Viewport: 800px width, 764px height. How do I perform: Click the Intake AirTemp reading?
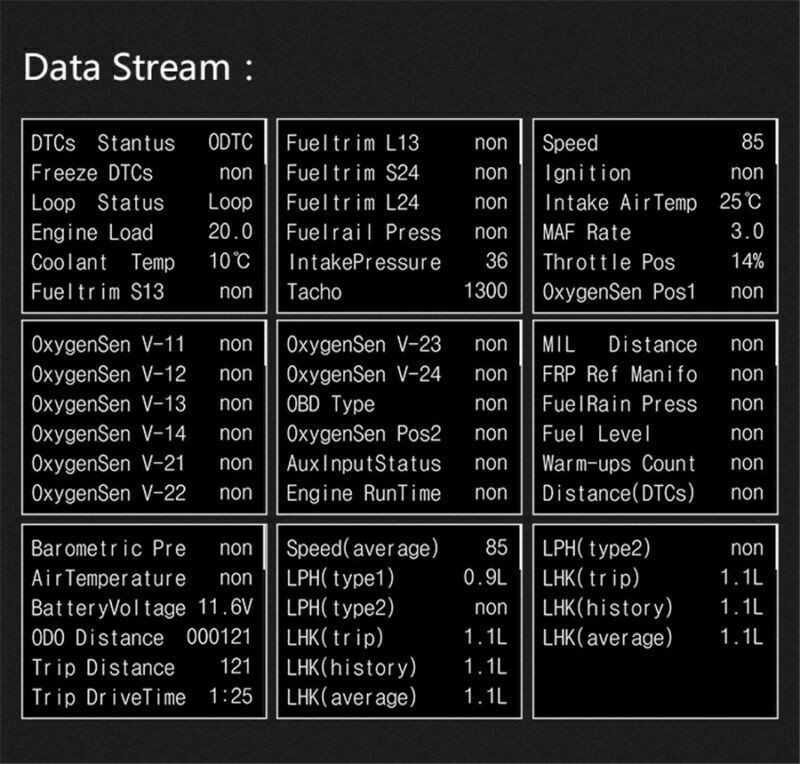(x=653, y=202)
